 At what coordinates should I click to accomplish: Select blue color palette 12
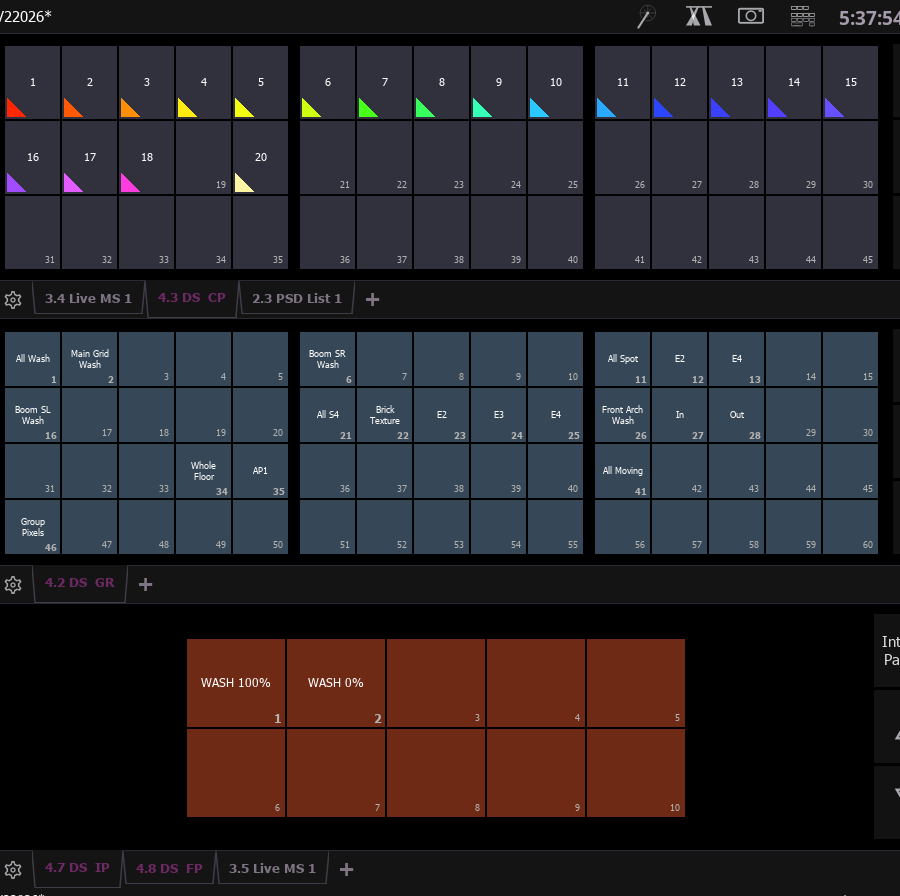680,83
